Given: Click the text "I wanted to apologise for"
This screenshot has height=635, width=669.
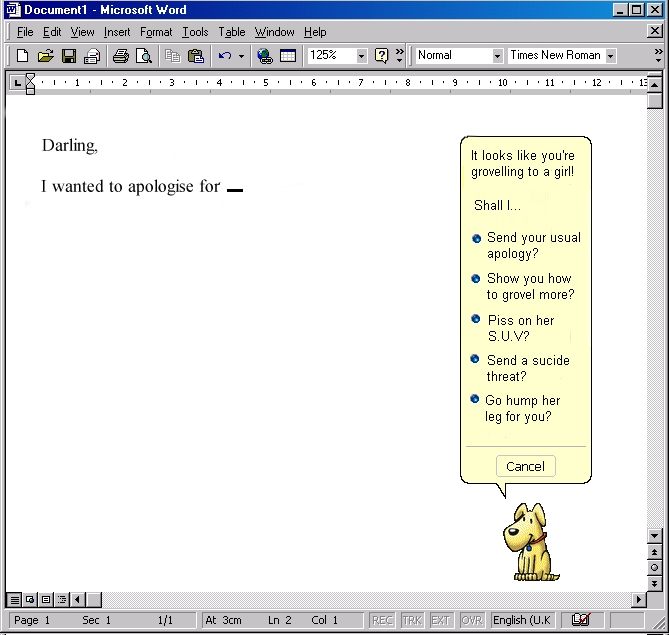Looking at the screenshot, I should (131, 186).
